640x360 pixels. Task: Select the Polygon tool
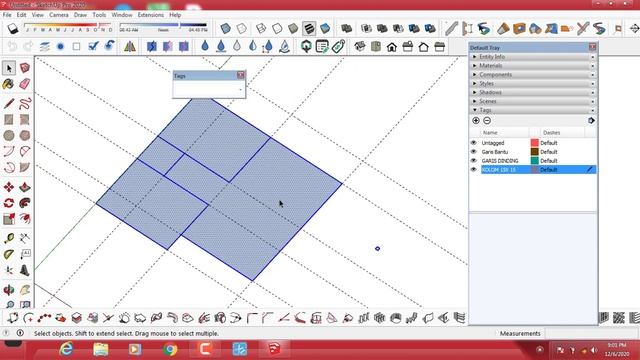(24, 135)
